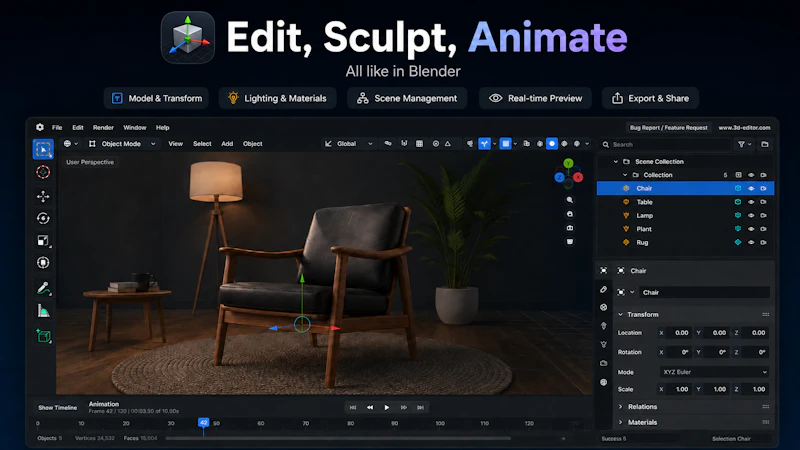Open the Window menu

[135, 128]
